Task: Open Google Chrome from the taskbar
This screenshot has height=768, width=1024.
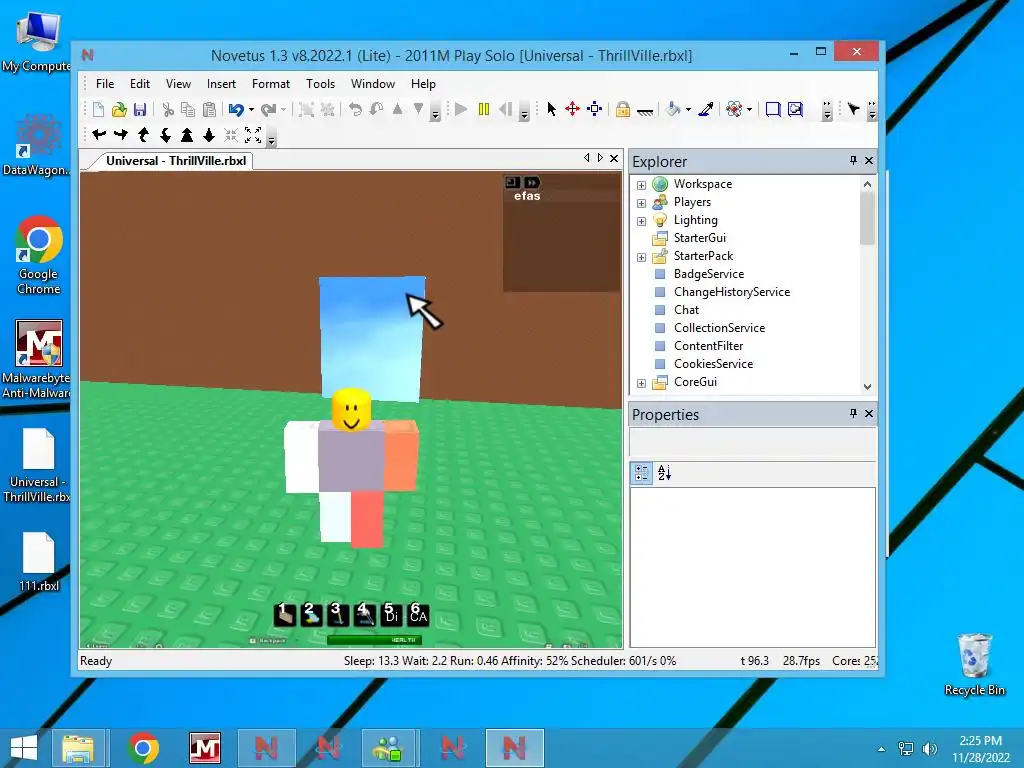Action: point(144,748)
